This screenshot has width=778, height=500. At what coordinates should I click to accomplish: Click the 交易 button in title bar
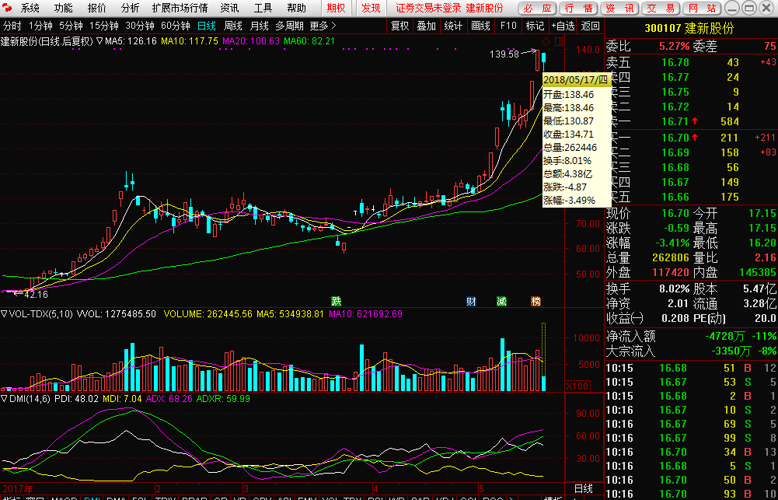click(660, 8)
